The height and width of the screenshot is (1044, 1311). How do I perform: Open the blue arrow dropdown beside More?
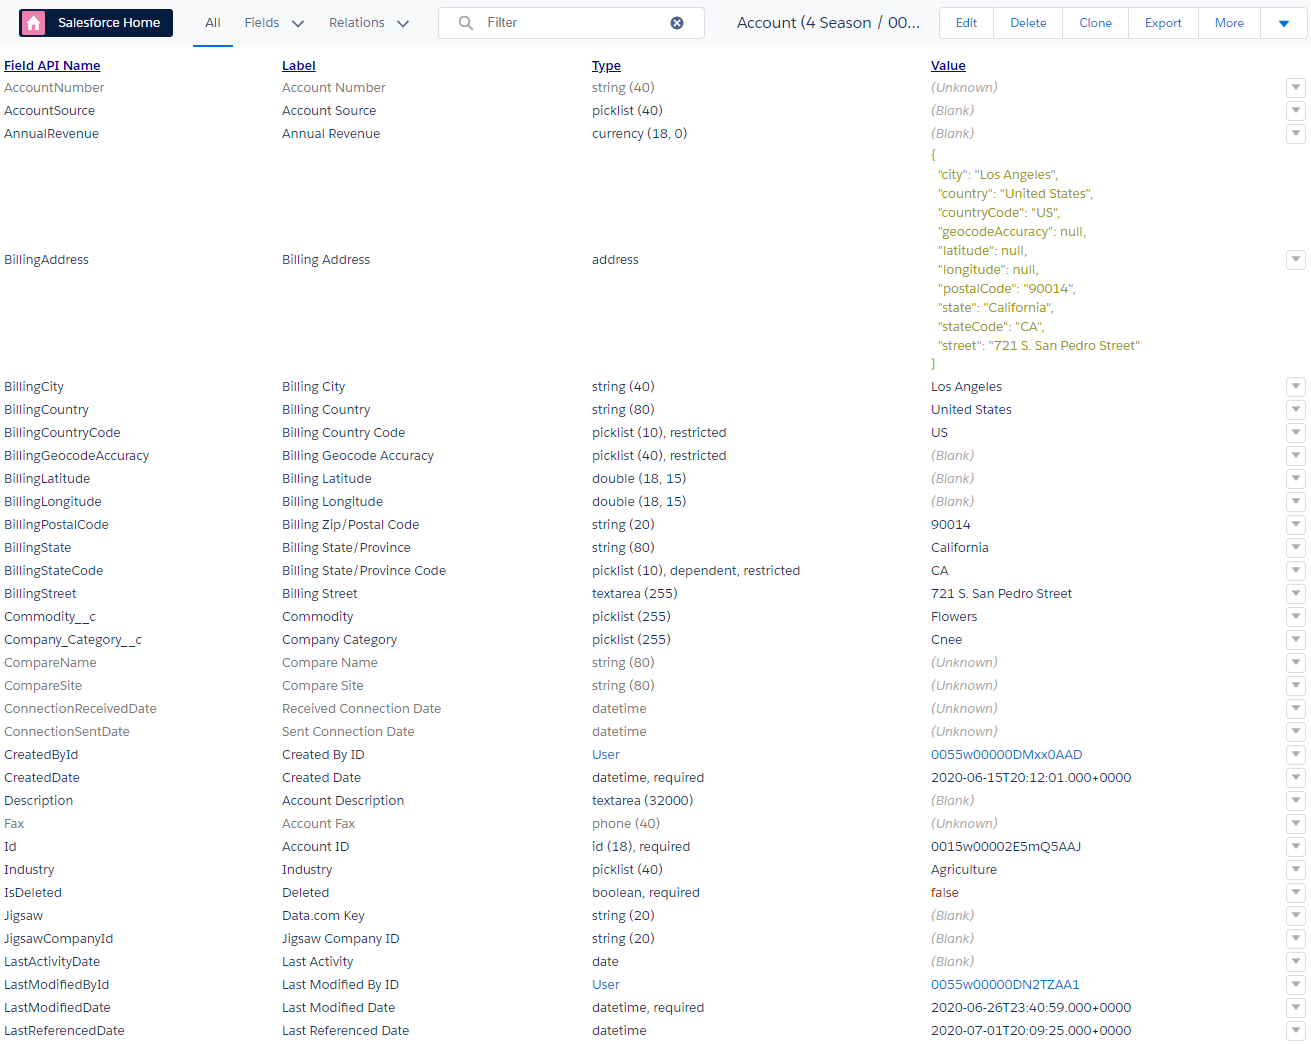pos(1284,23)
